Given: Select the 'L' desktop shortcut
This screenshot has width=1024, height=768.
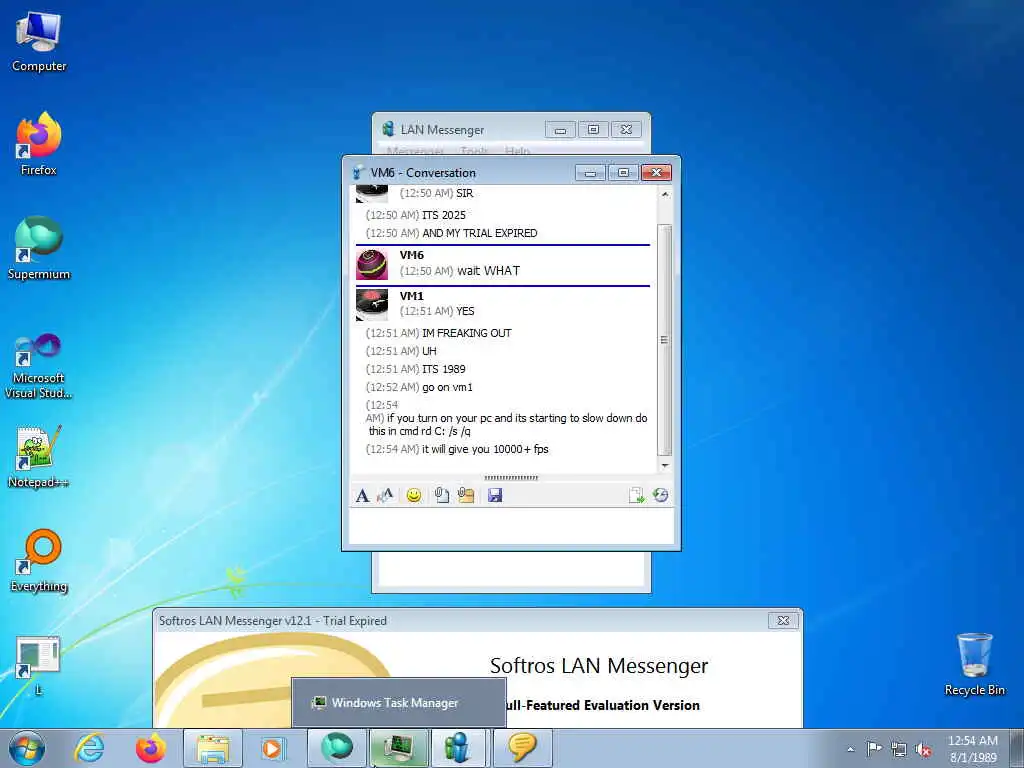Looking at the screenshot, I should coord(39,665).
